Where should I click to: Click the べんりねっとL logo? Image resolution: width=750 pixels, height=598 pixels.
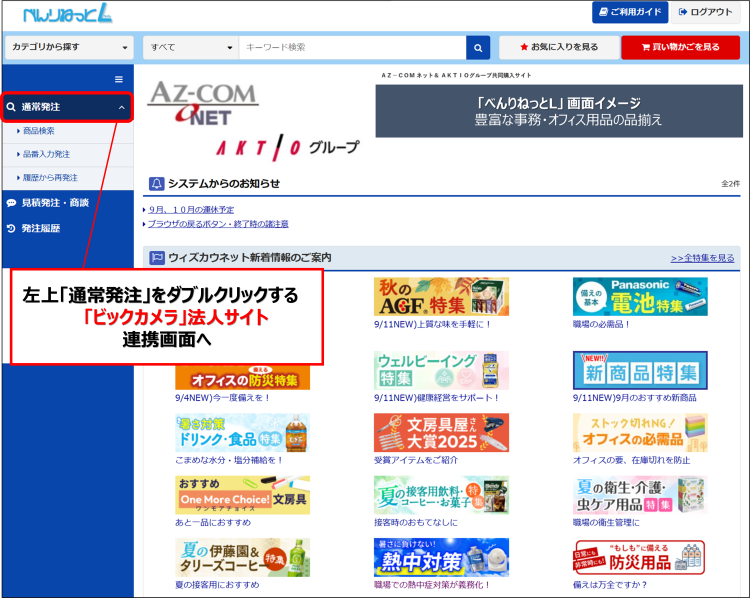pos(68,13)
